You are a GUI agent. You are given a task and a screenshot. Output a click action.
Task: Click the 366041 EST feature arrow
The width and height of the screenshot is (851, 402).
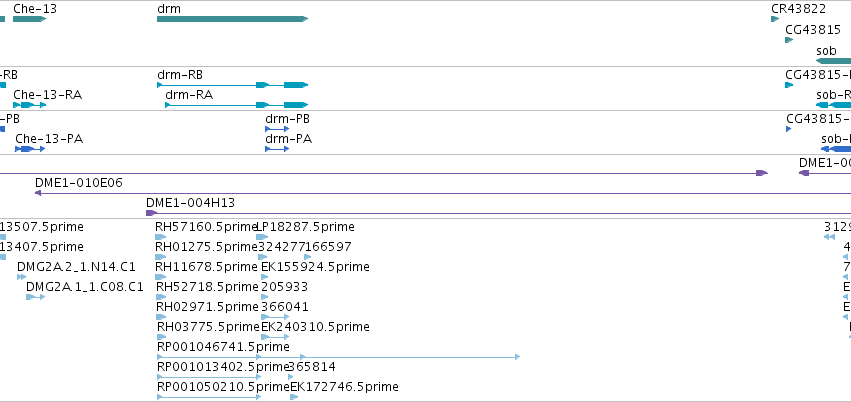pyautogui.click(x=275, y=317)
